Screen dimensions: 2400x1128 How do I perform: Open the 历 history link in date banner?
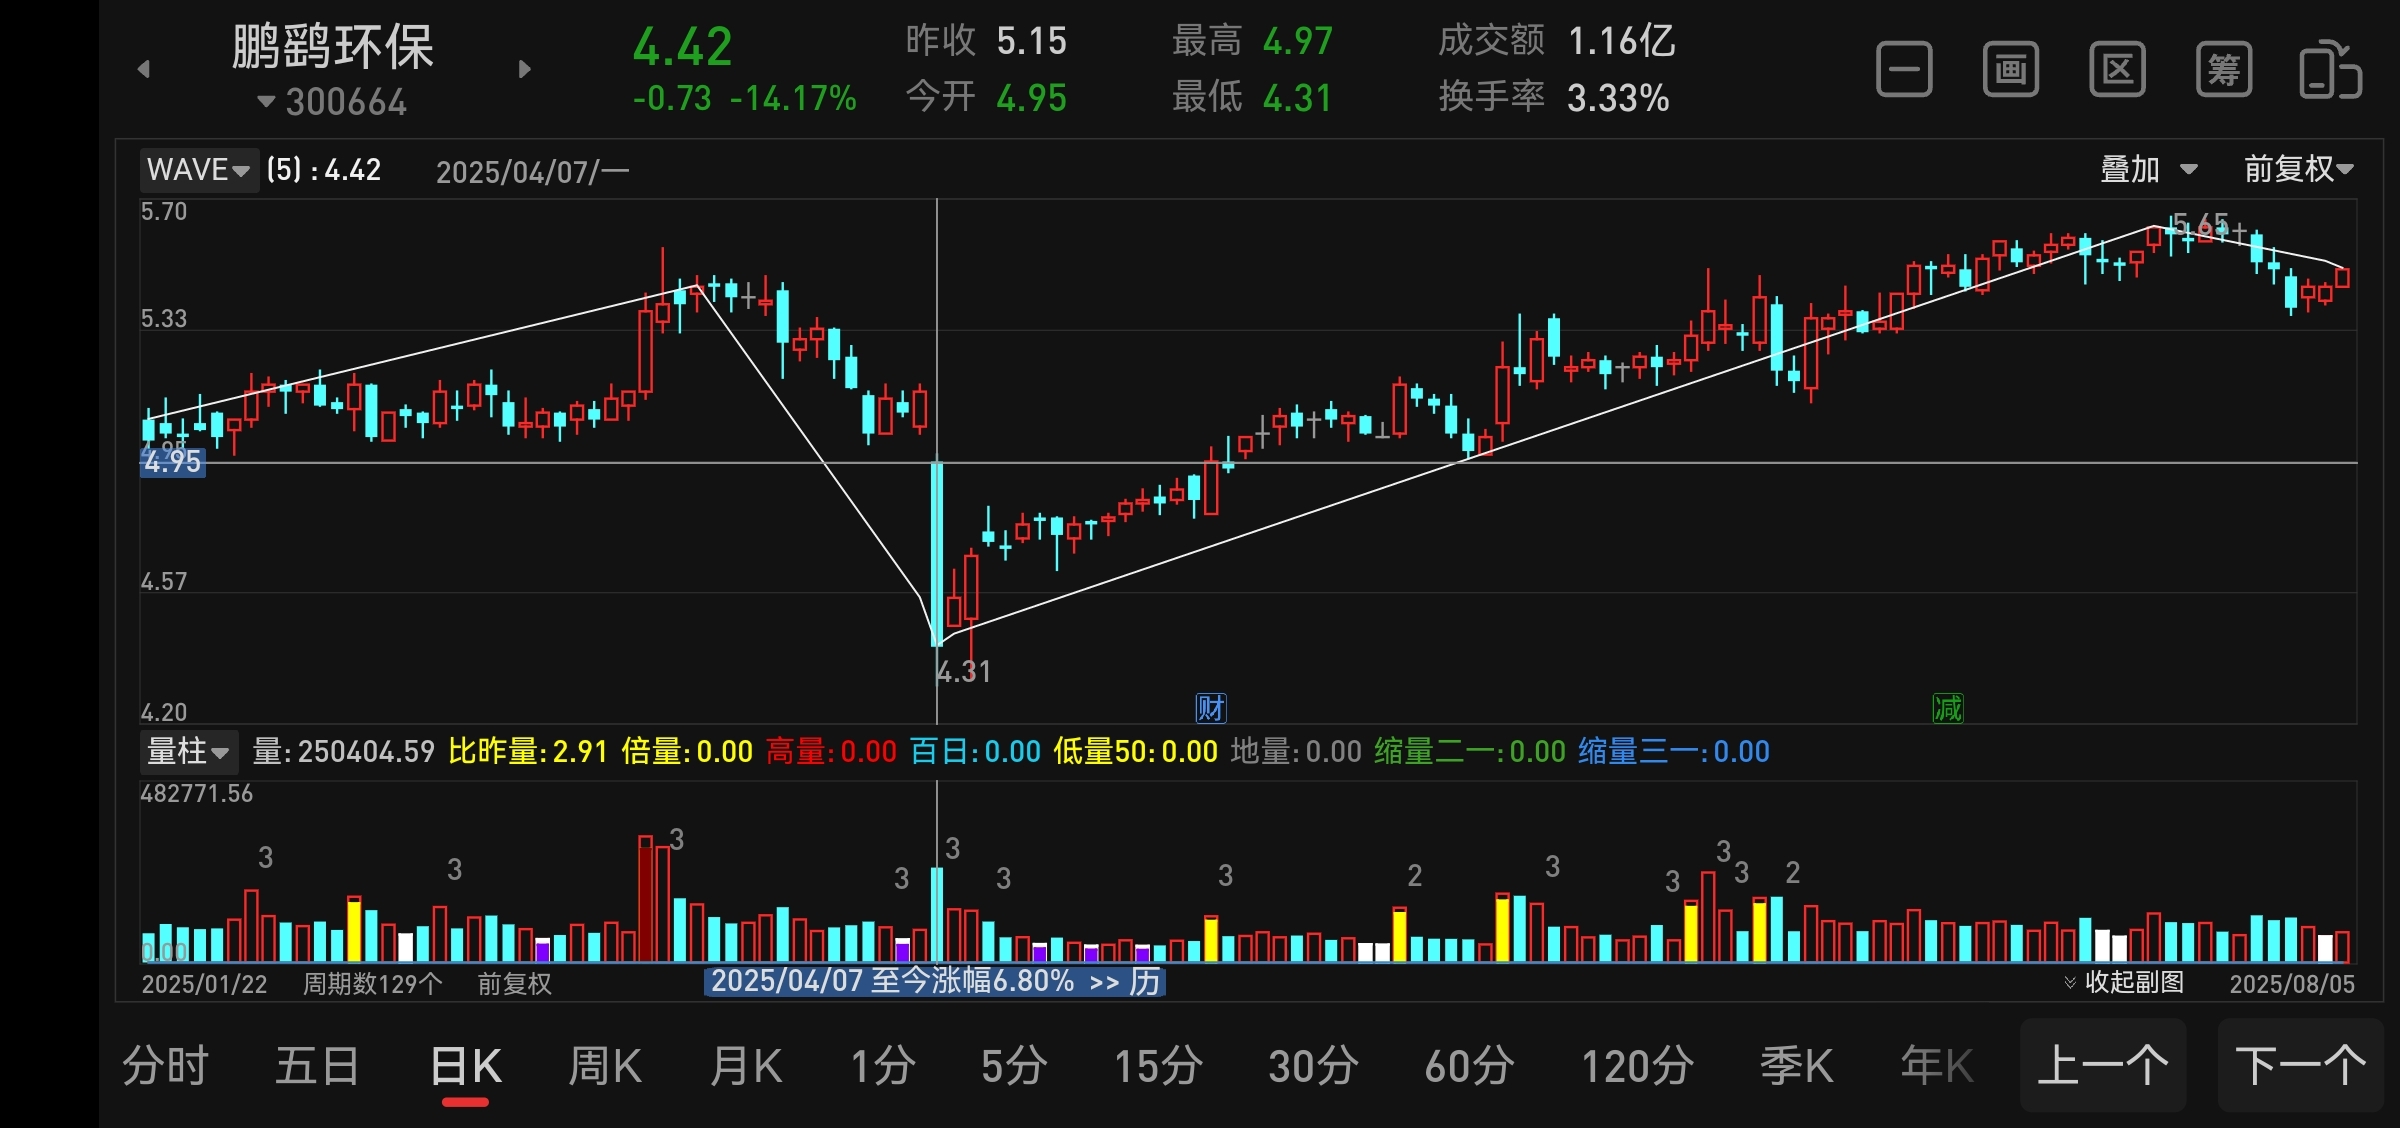pos(1145,982)
